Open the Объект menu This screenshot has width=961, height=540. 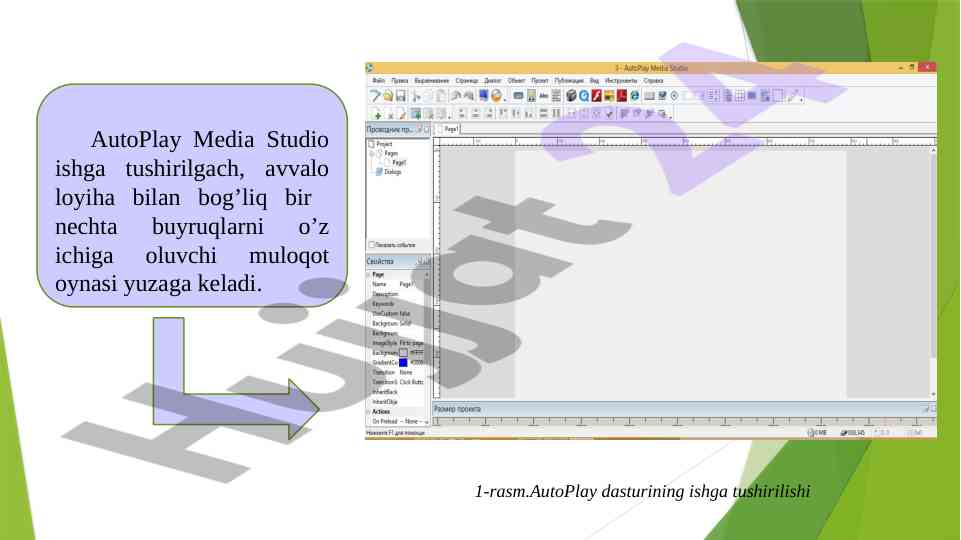click(516, 81)
